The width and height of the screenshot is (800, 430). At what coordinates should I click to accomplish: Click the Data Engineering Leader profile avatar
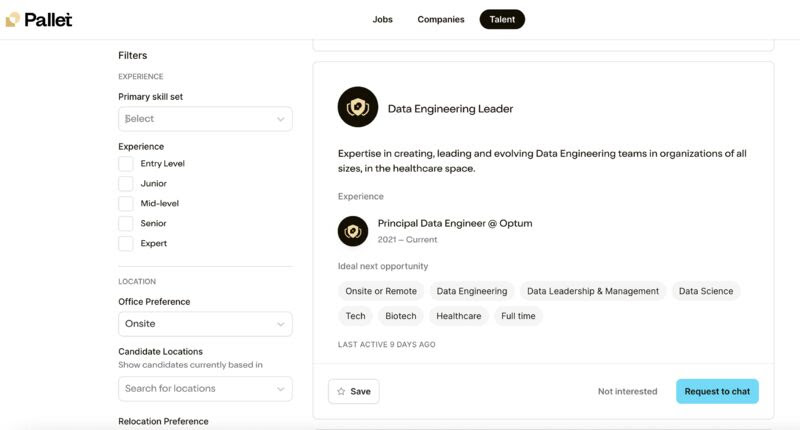(x=358, y=107)
